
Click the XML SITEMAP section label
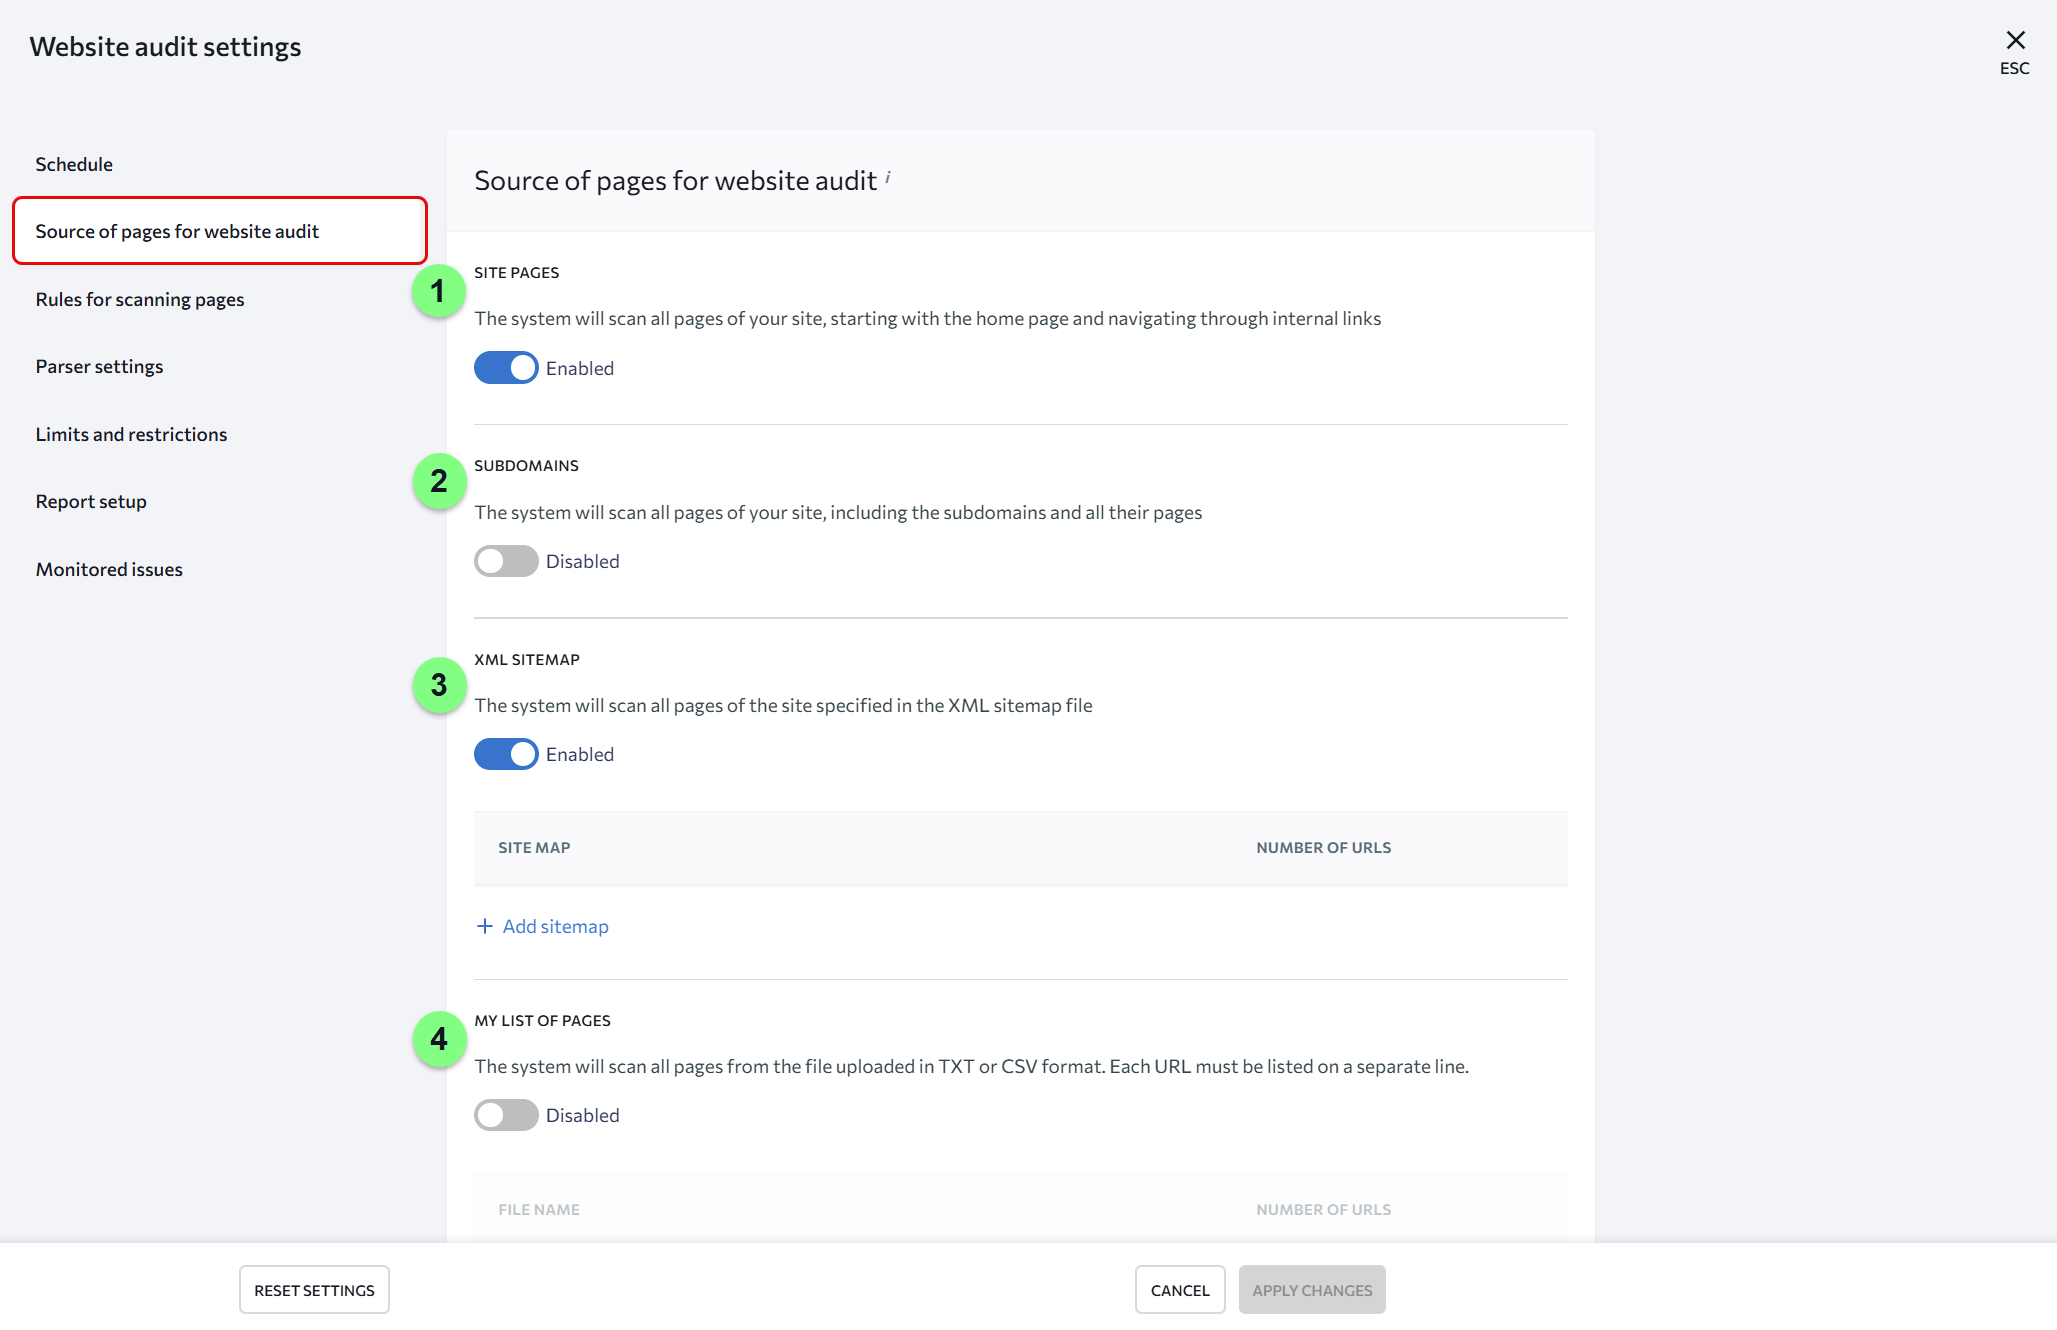point(527,660)
